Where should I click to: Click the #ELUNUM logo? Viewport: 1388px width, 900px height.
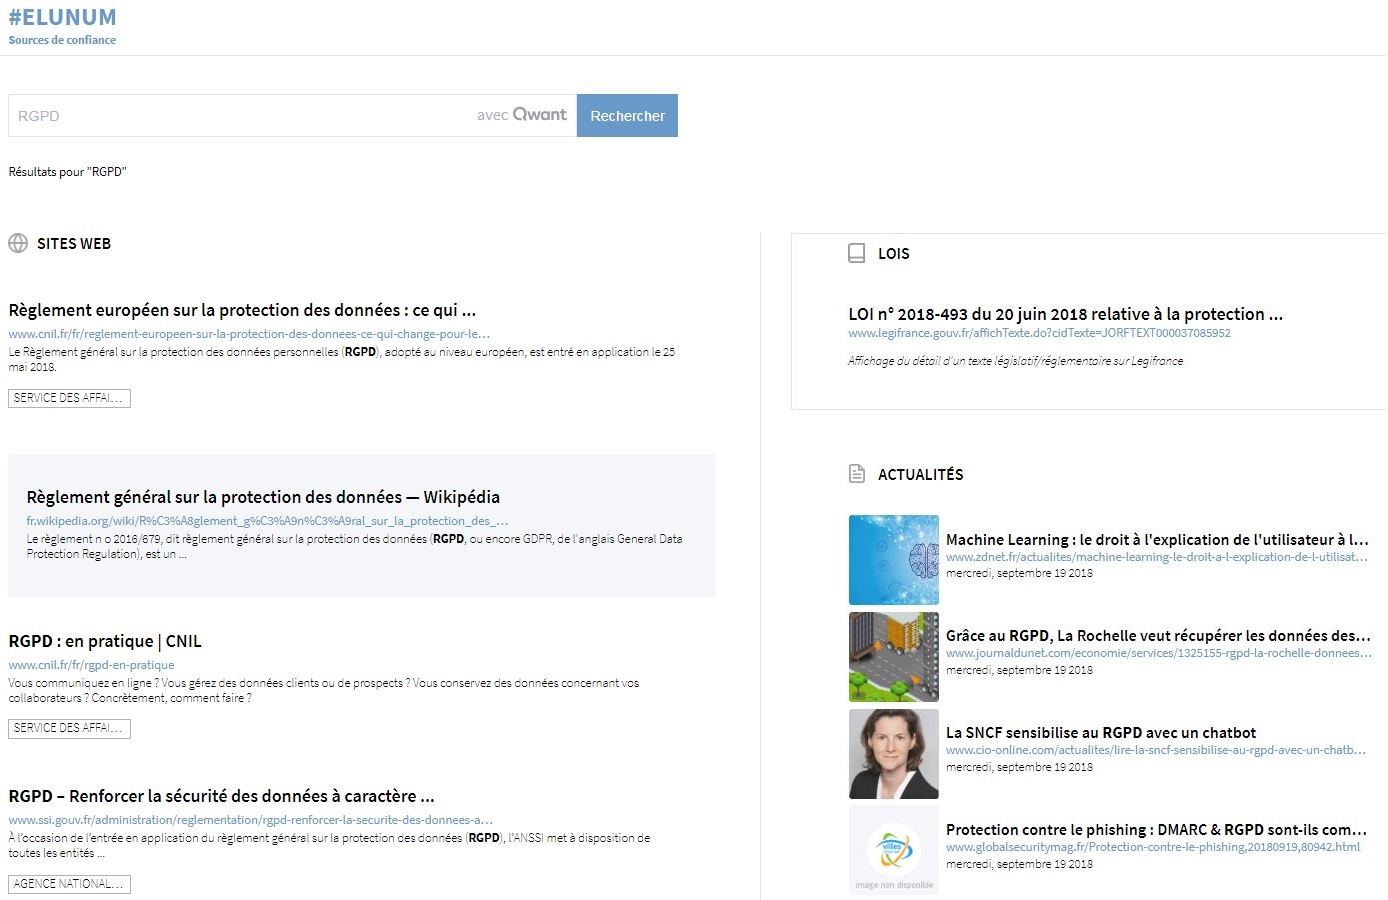point(62,18)
